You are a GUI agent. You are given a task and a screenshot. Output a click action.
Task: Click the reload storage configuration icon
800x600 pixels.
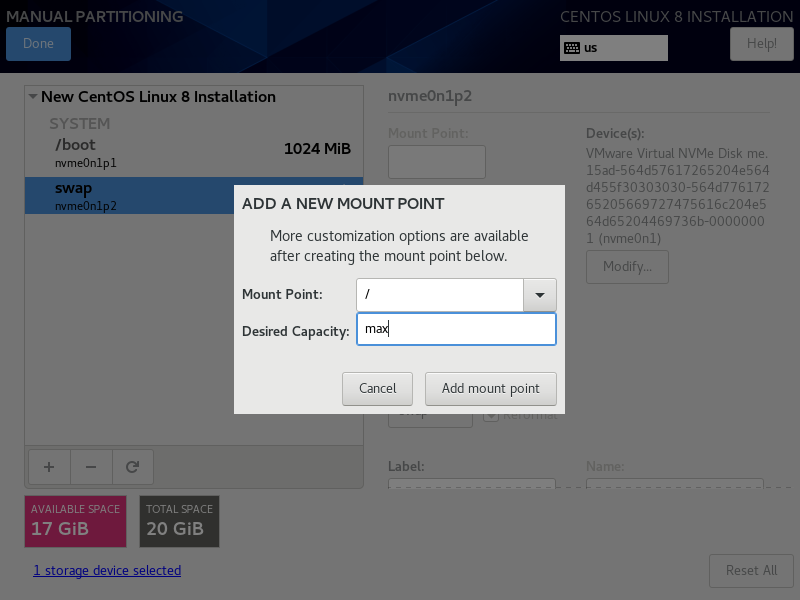[133, 467]
